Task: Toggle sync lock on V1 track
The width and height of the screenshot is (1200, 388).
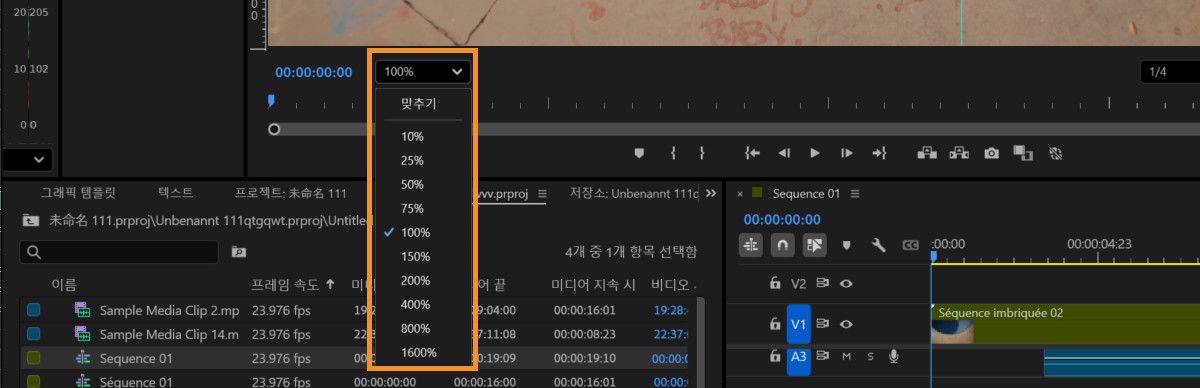Action: tap(823, 324)
